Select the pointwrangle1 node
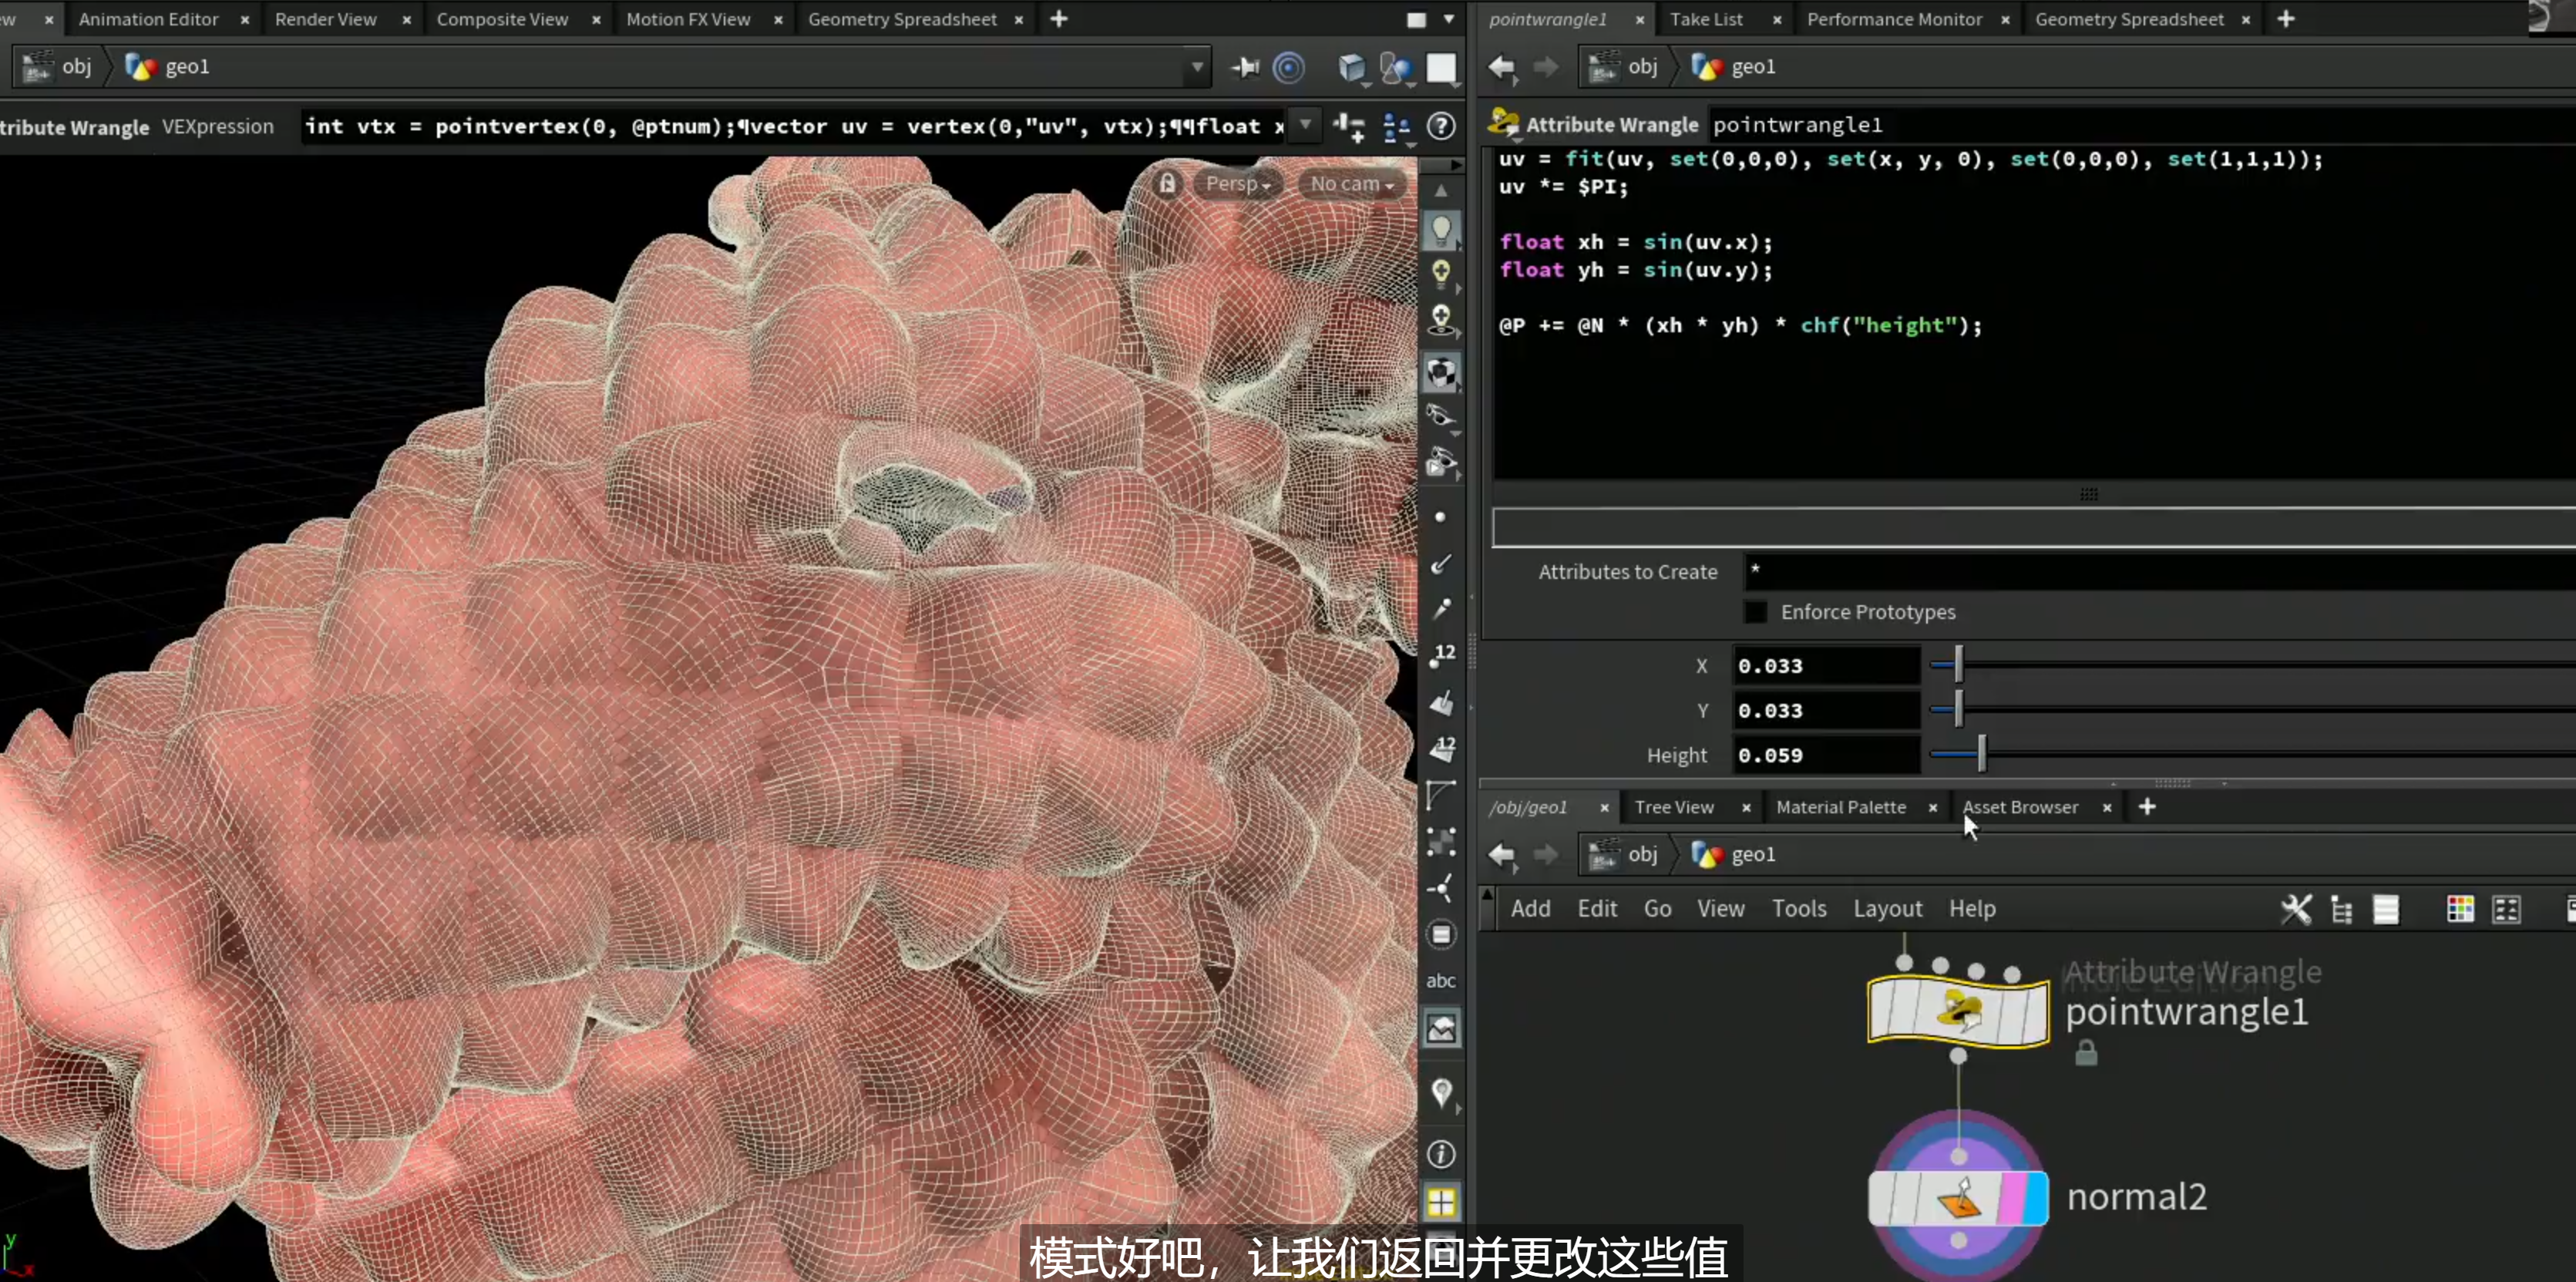The width and height of the screenshot is (2576, 1282). pyautogui.click(x=1958, y=1011)
